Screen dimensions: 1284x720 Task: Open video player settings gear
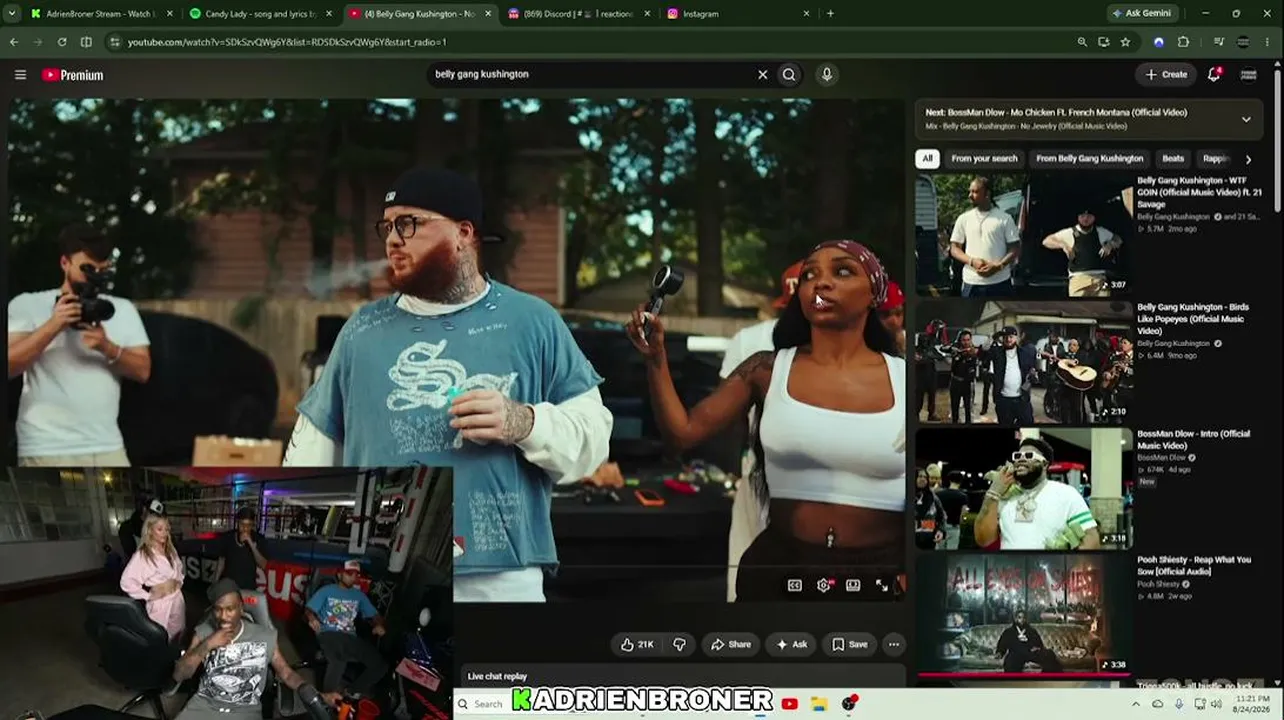[824, 585]
